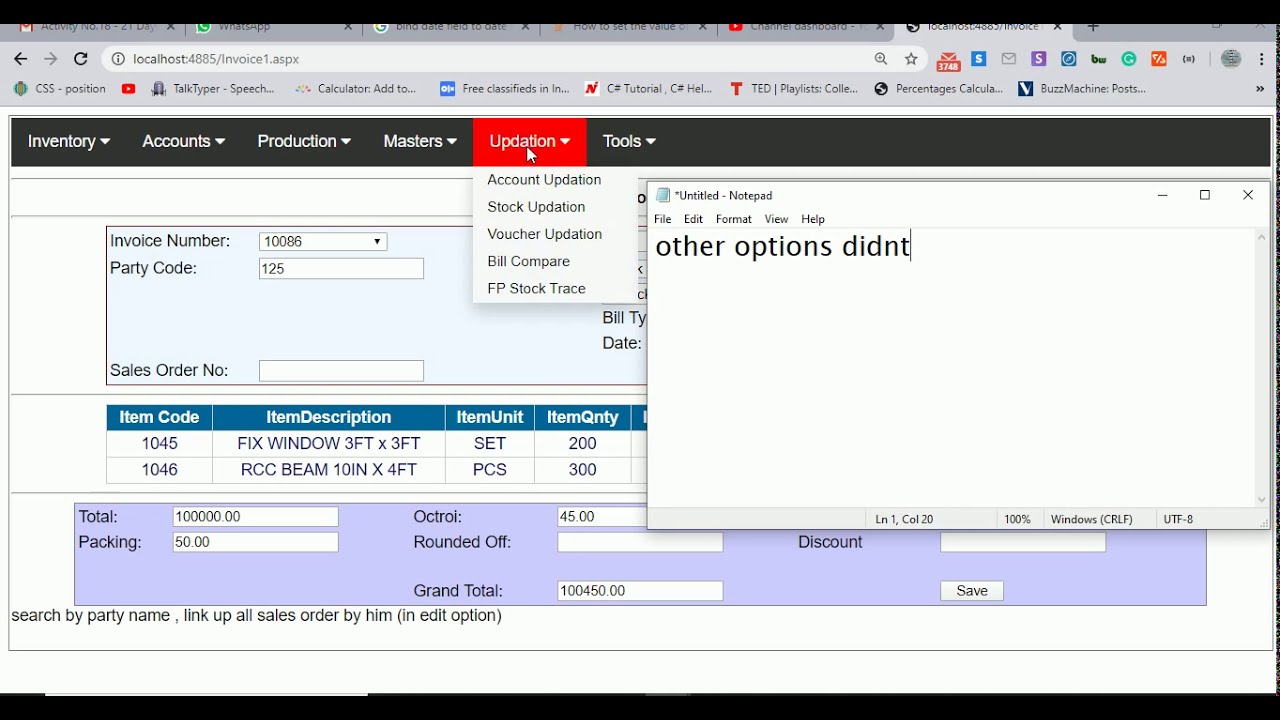Open the TED | Playlists bookmark

pos(794,89)
